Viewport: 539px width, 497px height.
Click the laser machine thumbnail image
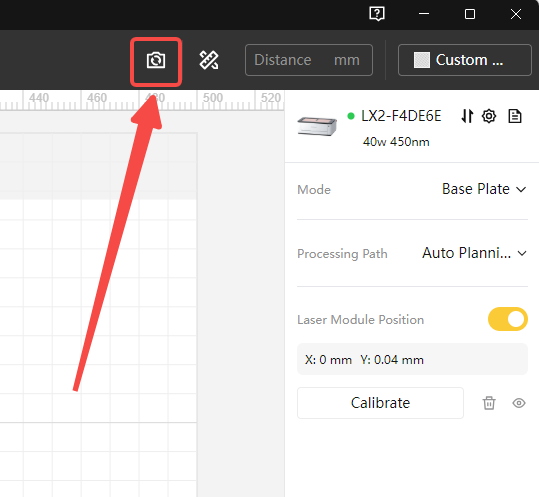point(317,126)
